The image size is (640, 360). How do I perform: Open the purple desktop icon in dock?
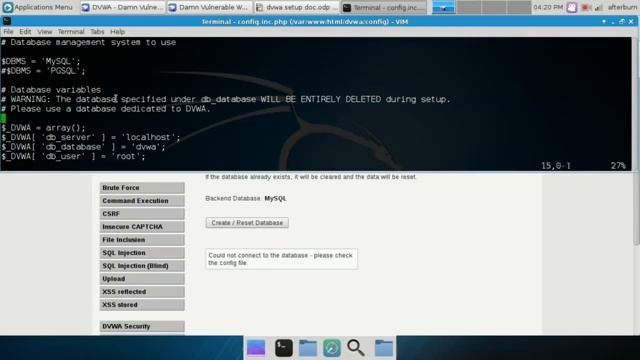pyautogui.click(x=256, y=348)
